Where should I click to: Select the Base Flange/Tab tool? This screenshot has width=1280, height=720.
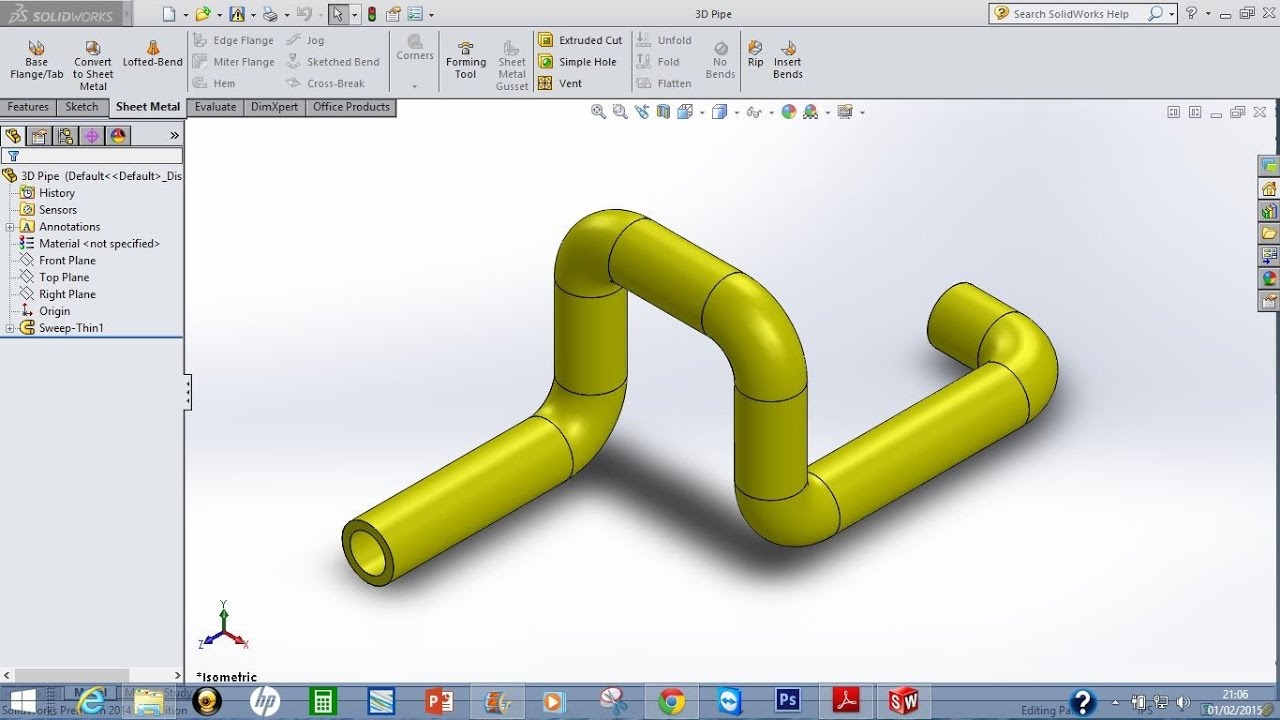[x=37, y=60]
